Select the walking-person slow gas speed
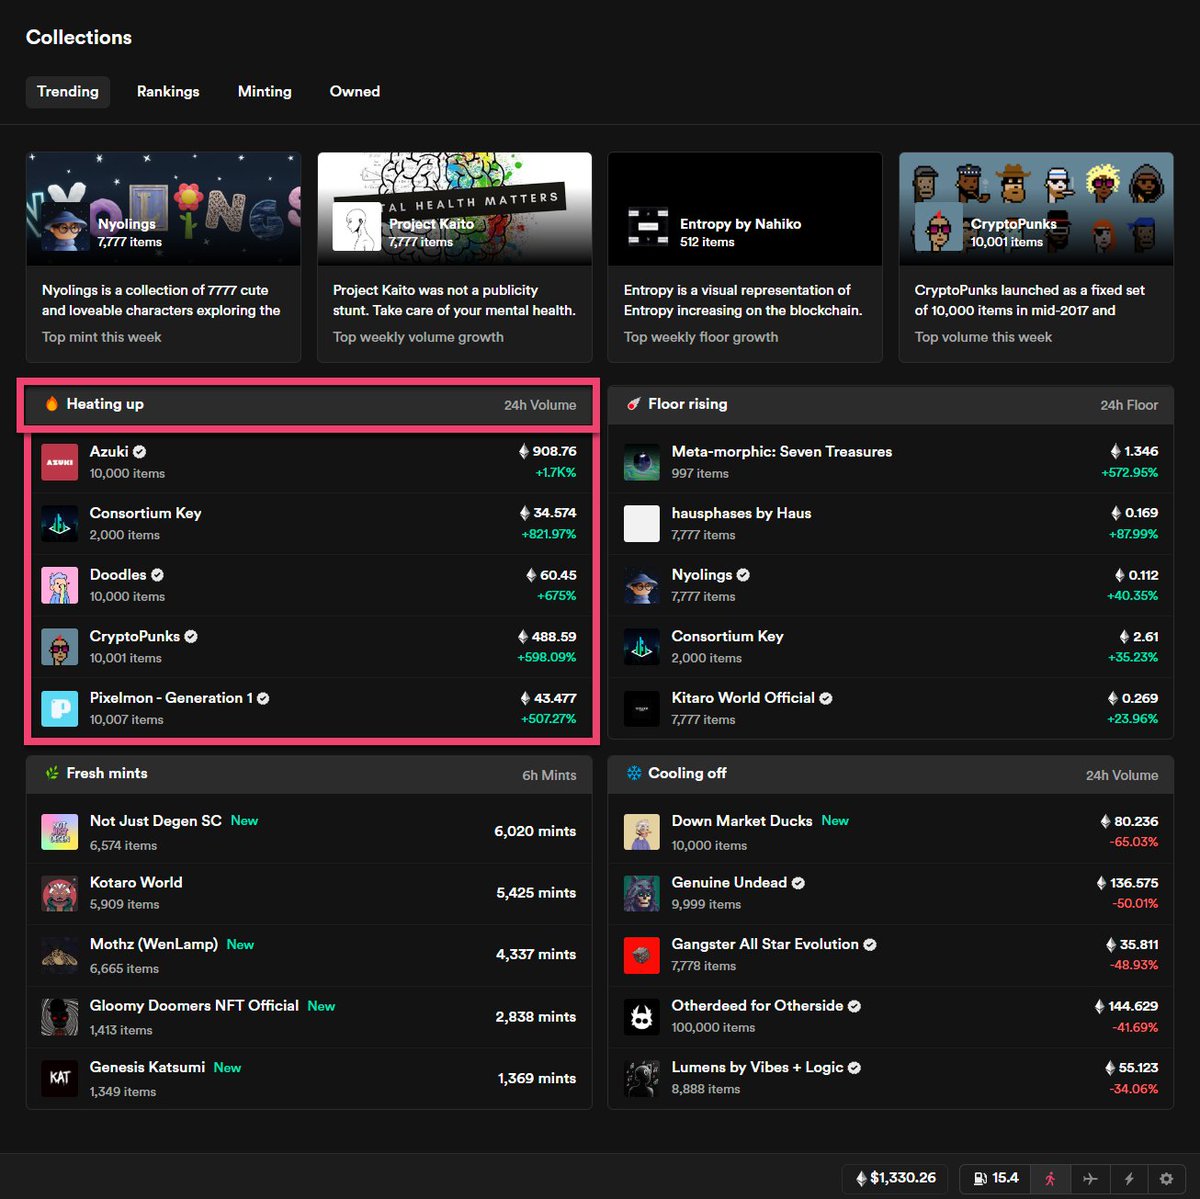 click(x=1050, y=1178)
